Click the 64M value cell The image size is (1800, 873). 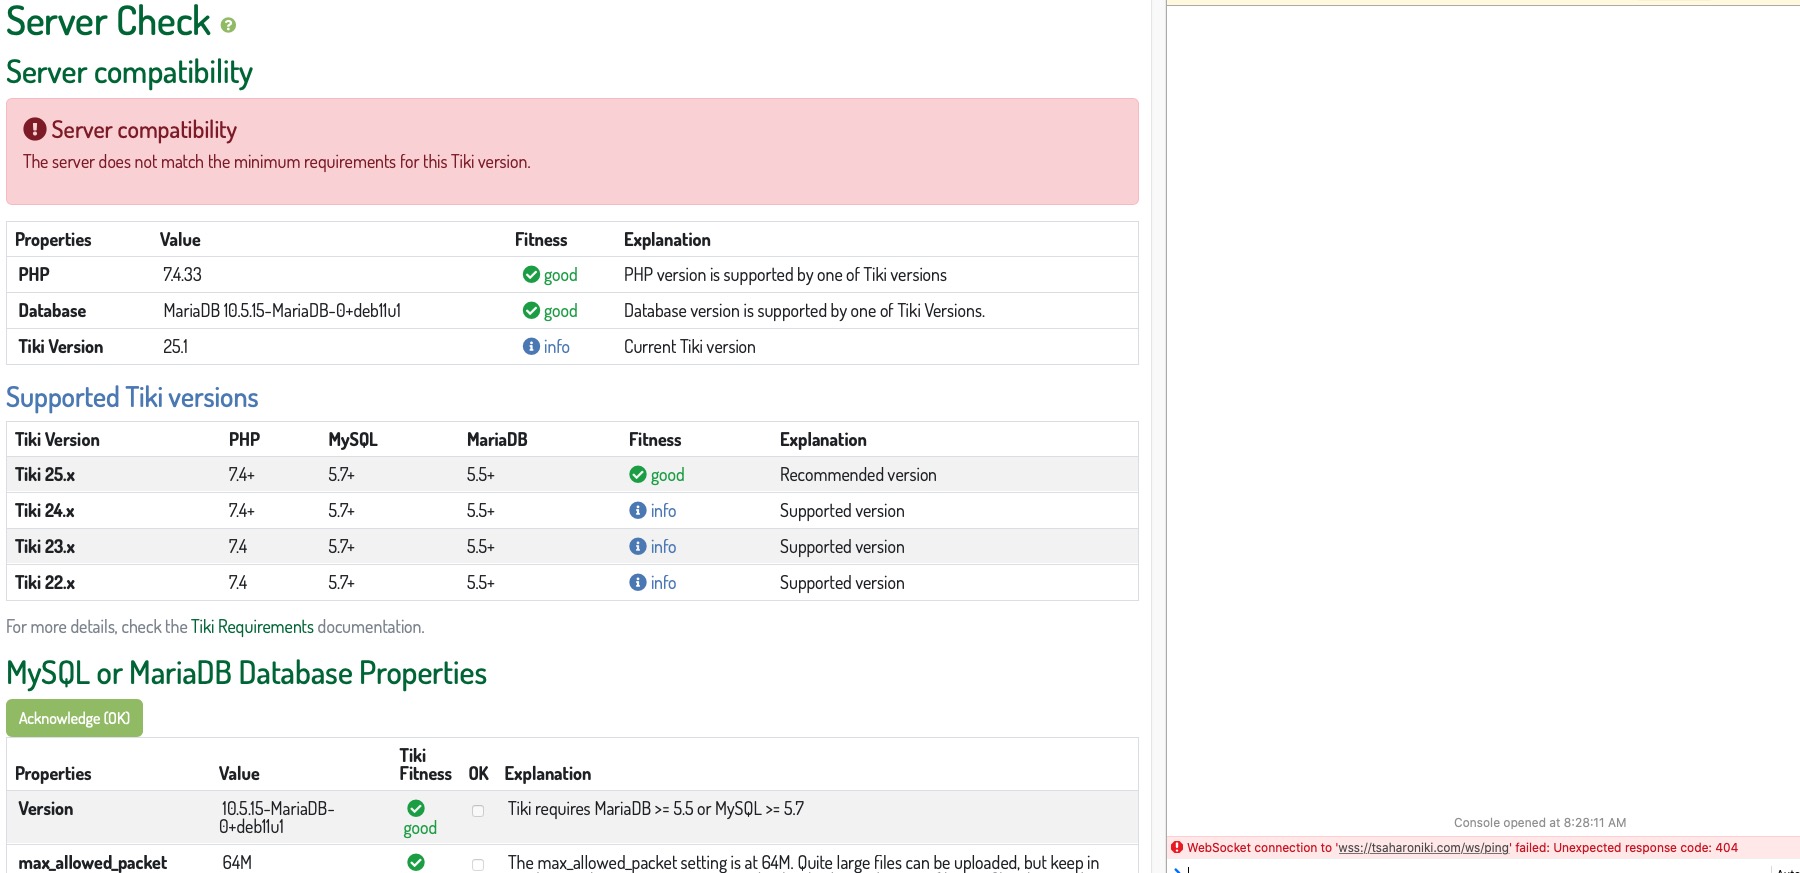[x=237, y=863]
